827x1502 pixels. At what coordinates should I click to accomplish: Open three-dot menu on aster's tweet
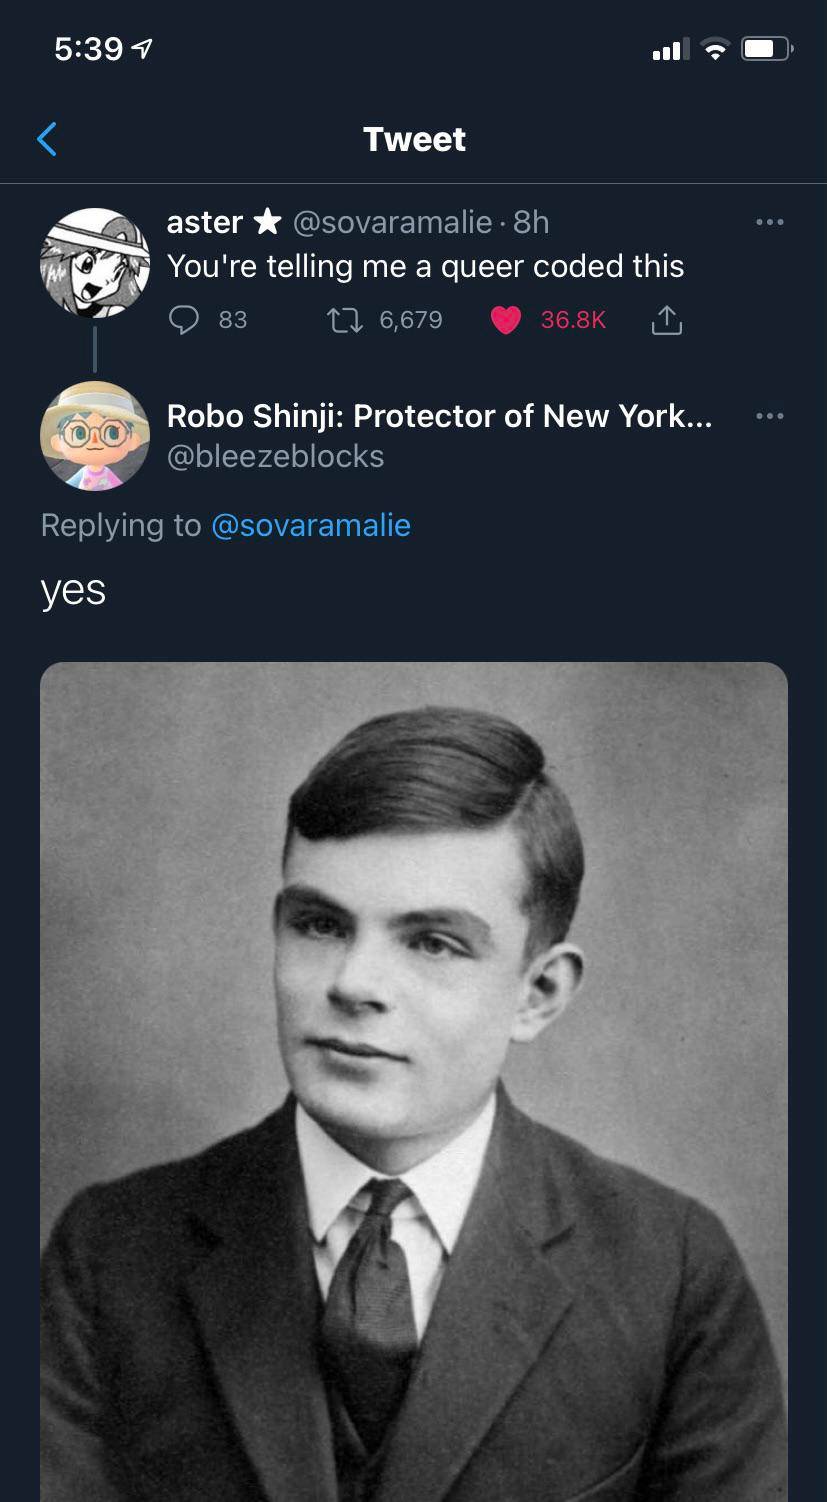(769, 222)
